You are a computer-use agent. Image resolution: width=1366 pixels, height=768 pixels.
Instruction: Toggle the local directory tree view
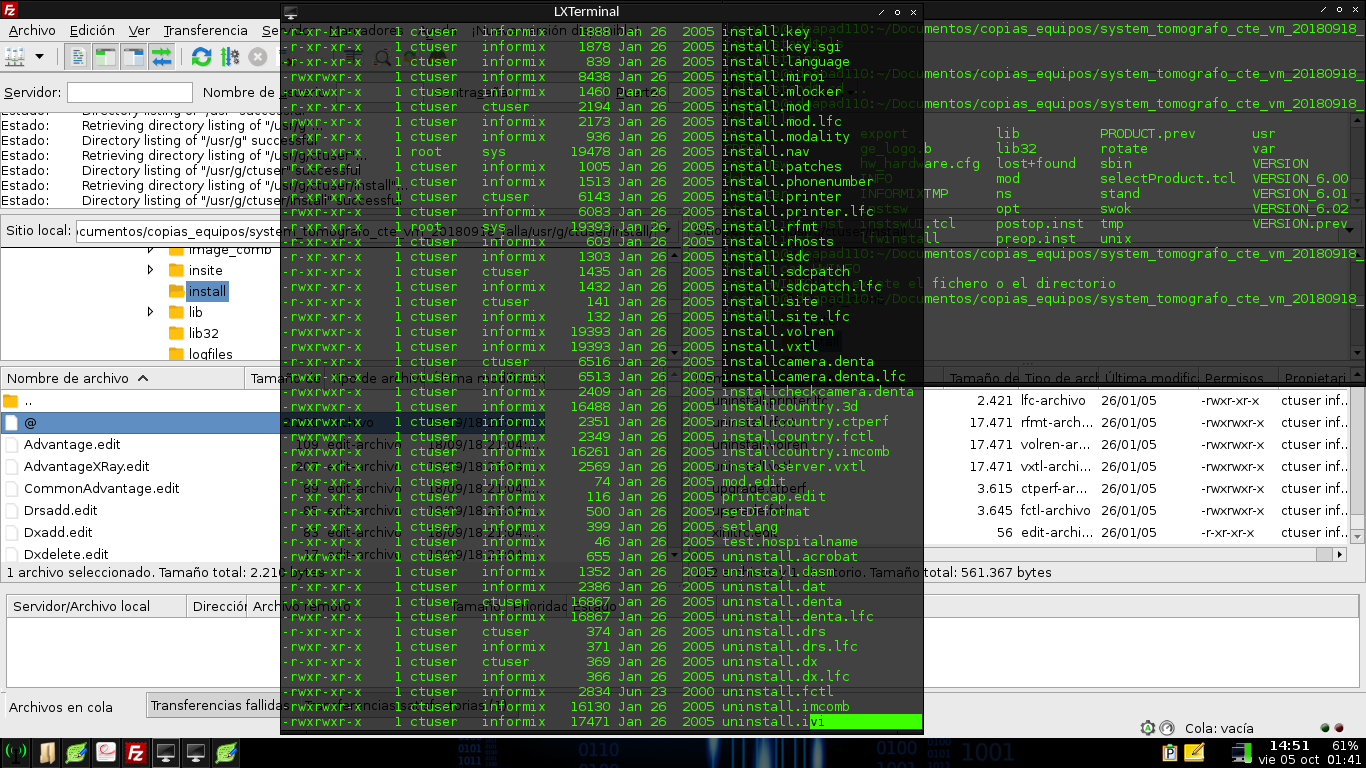(x=105, y=57)
